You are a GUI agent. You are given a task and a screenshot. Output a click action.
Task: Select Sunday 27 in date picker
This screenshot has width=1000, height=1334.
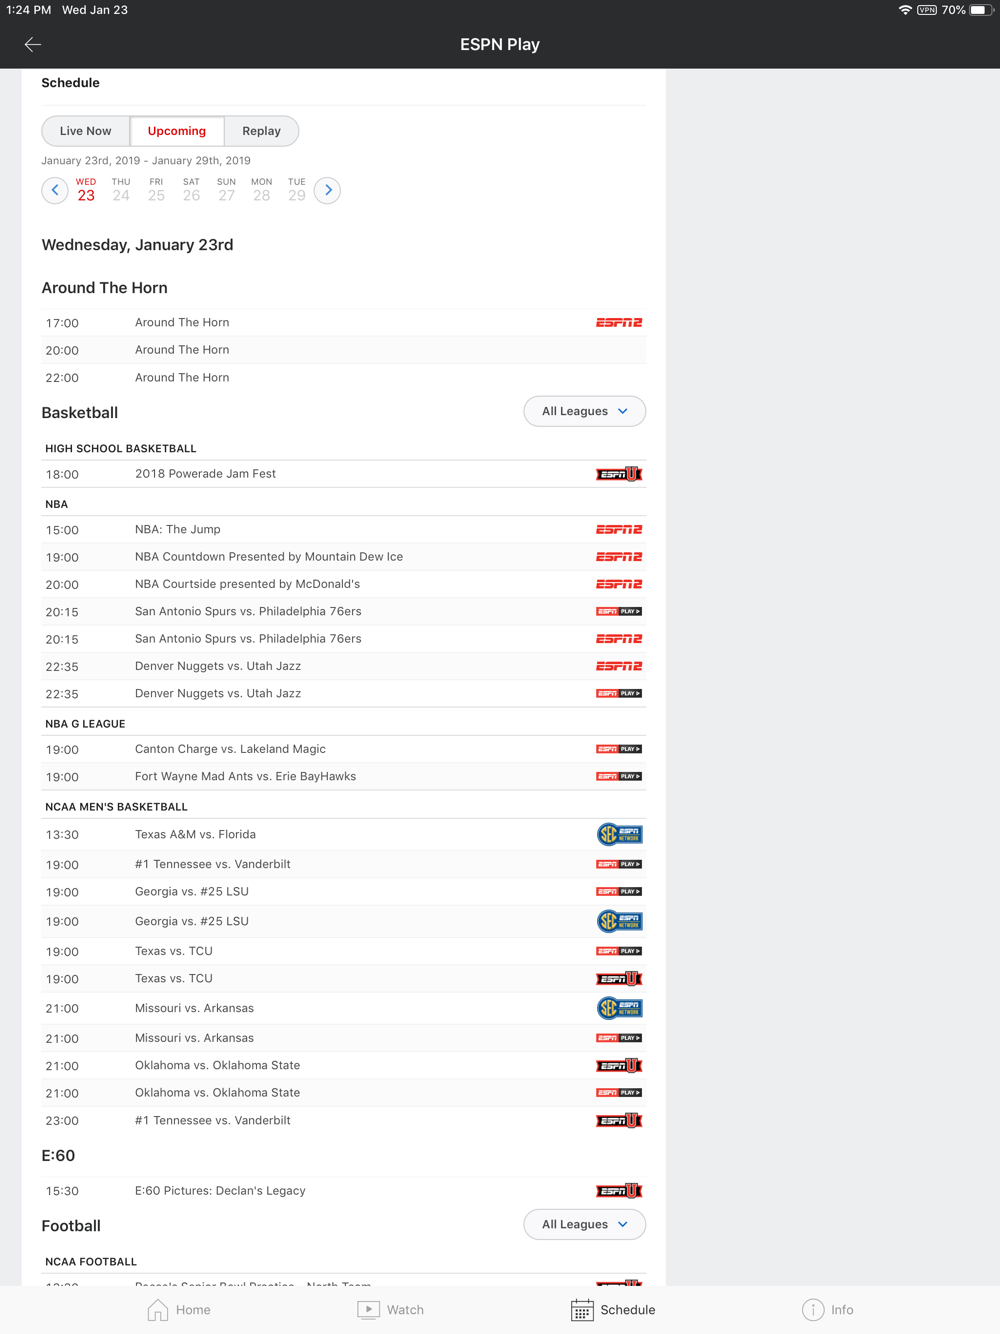coord(226,190)
